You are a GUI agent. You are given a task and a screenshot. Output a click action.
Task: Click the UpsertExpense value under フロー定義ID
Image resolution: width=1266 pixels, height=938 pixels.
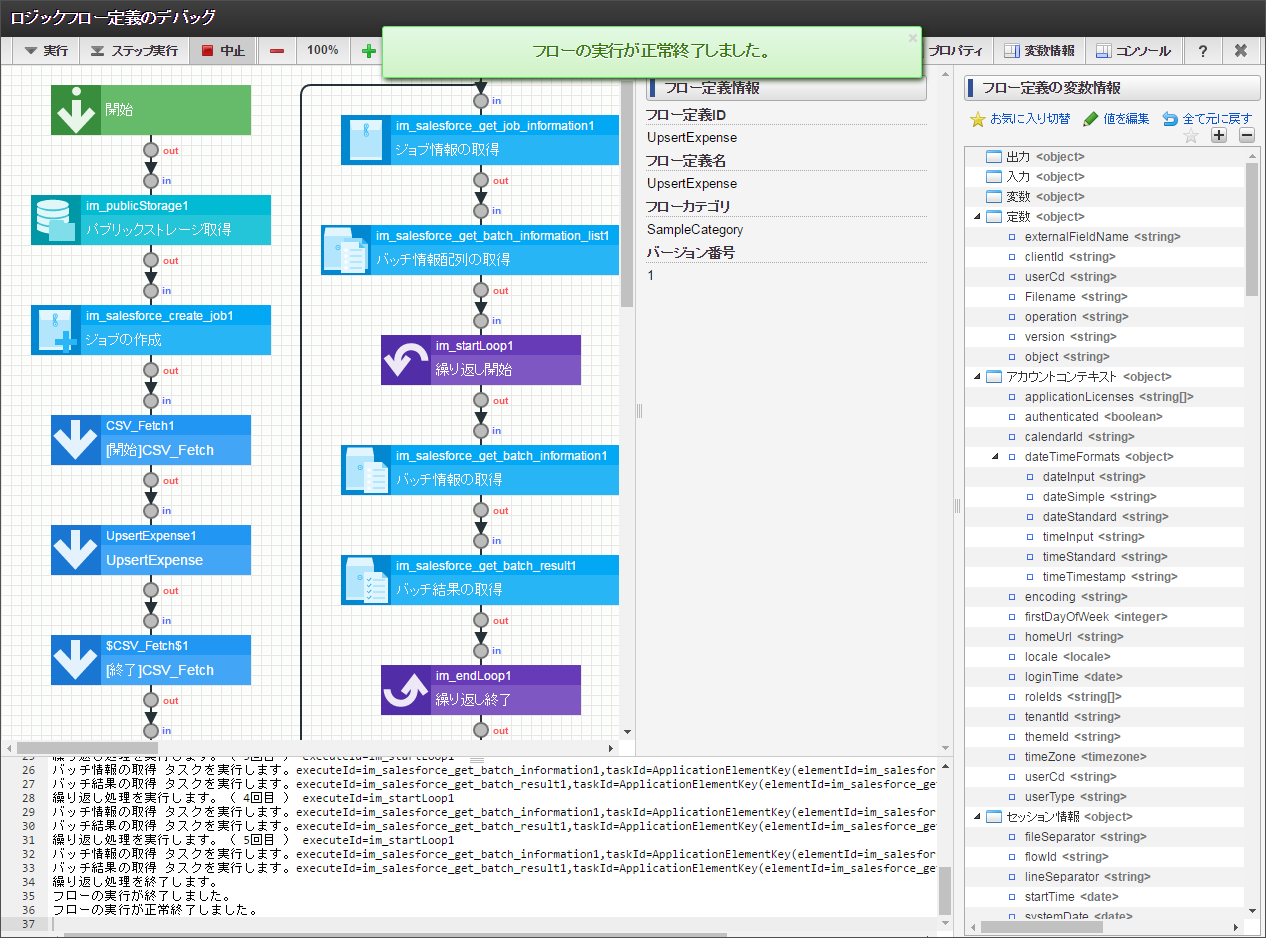692,138
